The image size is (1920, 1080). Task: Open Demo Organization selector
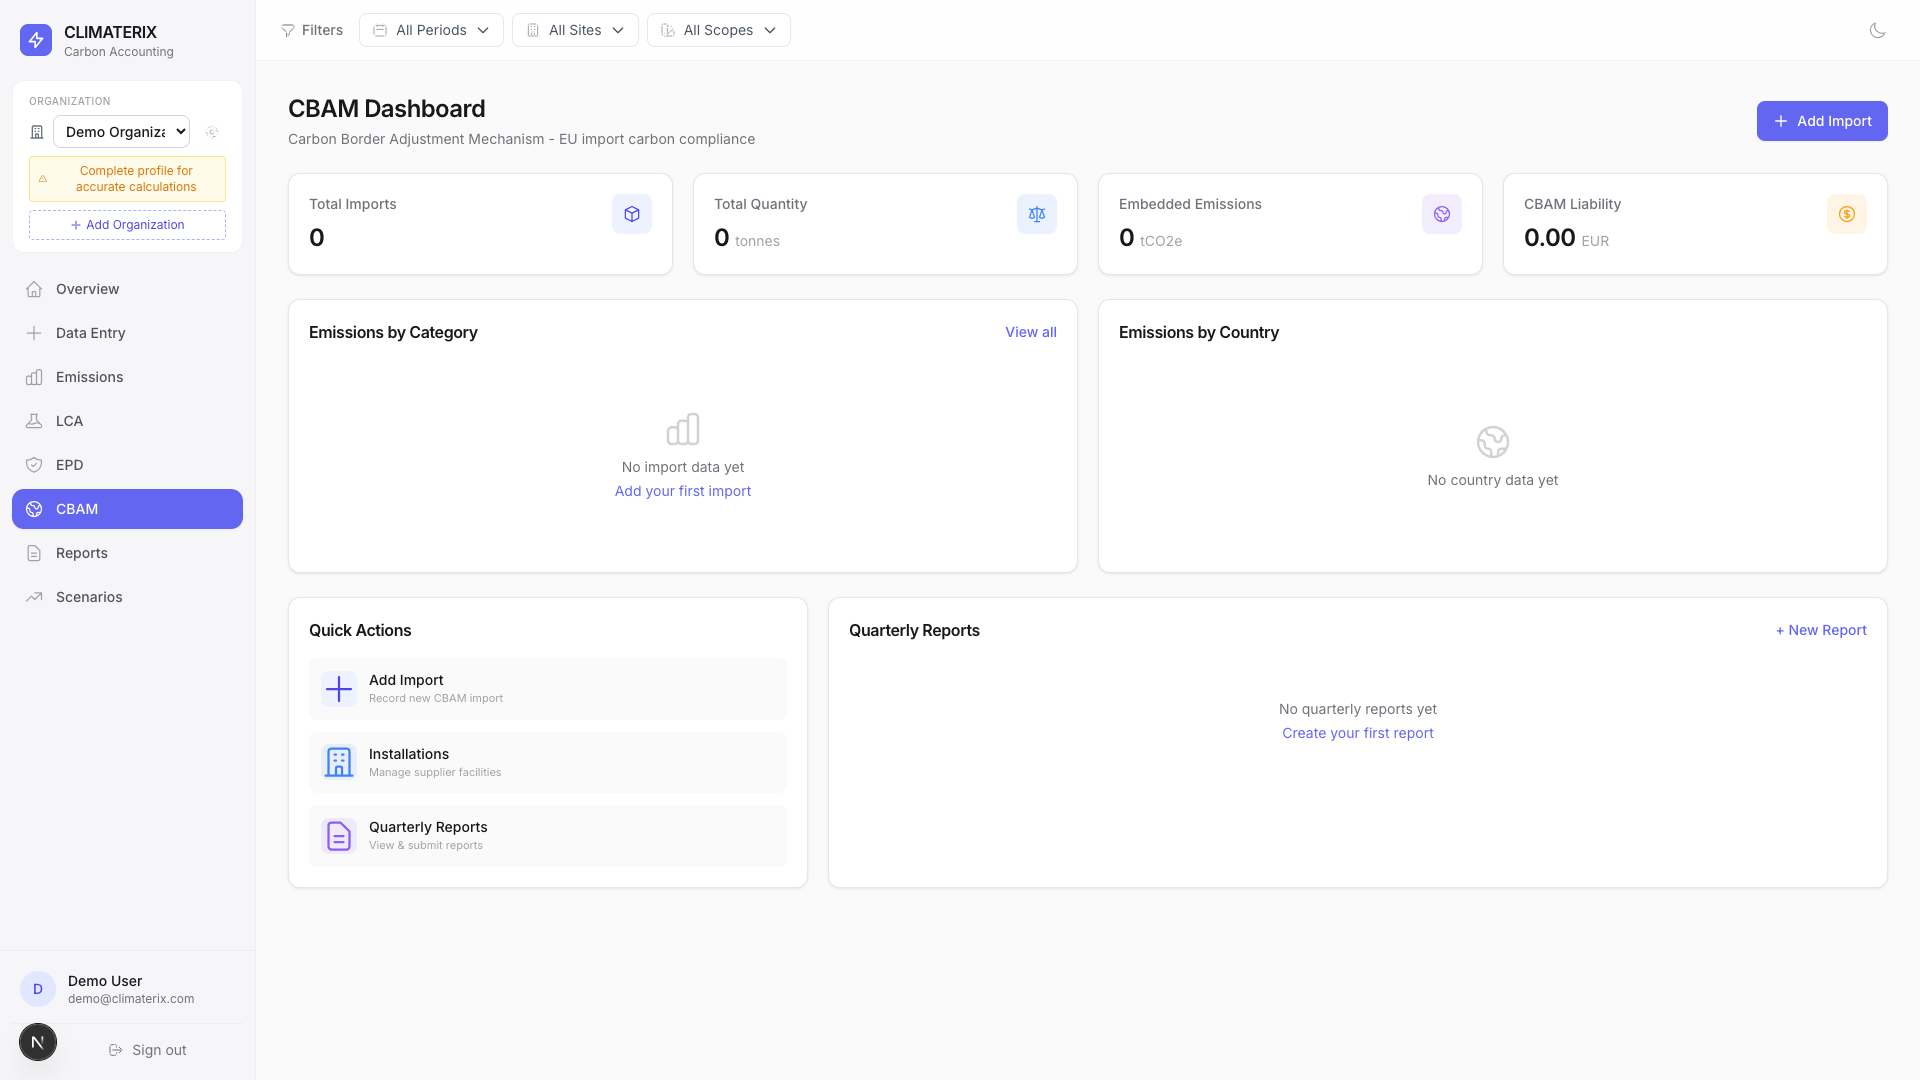[x=121, y=132]
